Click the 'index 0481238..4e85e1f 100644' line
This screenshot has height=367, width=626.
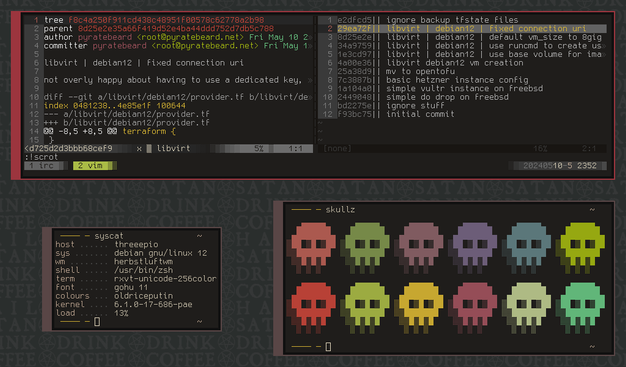coord(114,106)
